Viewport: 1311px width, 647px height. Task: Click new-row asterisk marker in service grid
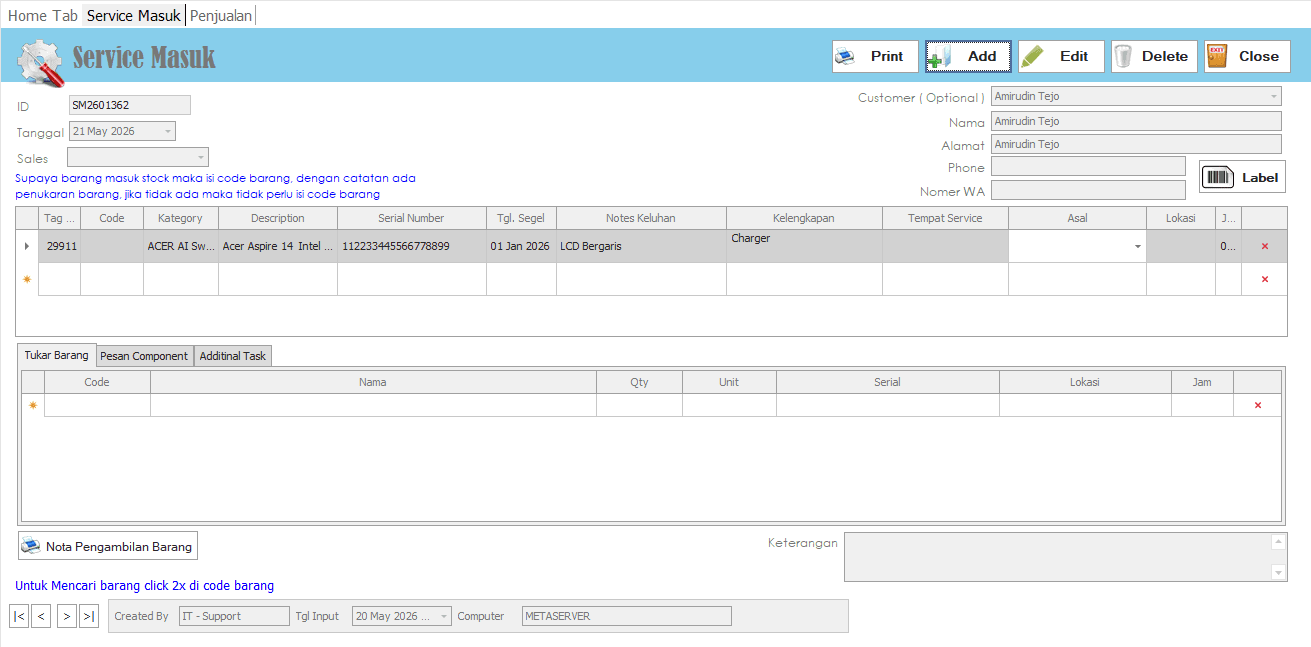pyautogui.click(x=27, y=279)
